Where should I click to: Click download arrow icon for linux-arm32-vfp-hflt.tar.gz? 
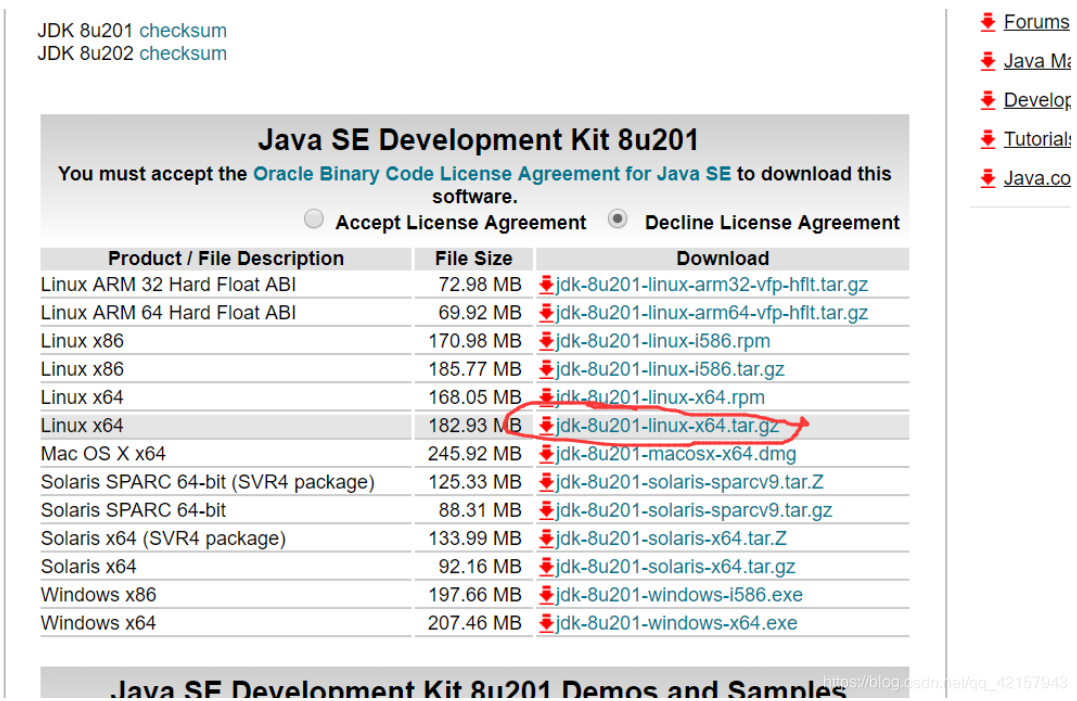pyautogui.click(x=546, y=285)
